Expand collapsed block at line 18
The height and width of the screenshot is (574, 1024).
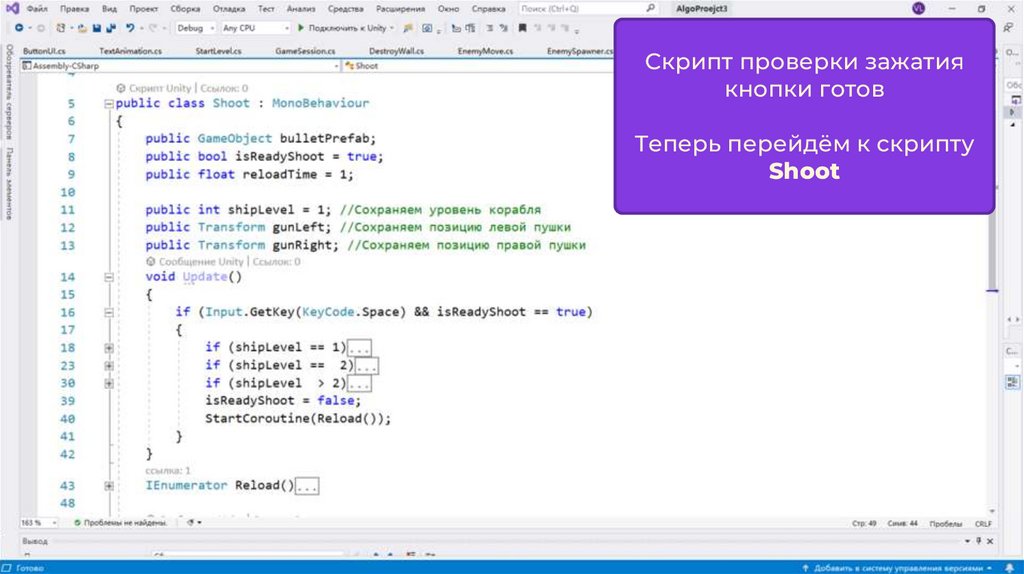pos(109,347)
